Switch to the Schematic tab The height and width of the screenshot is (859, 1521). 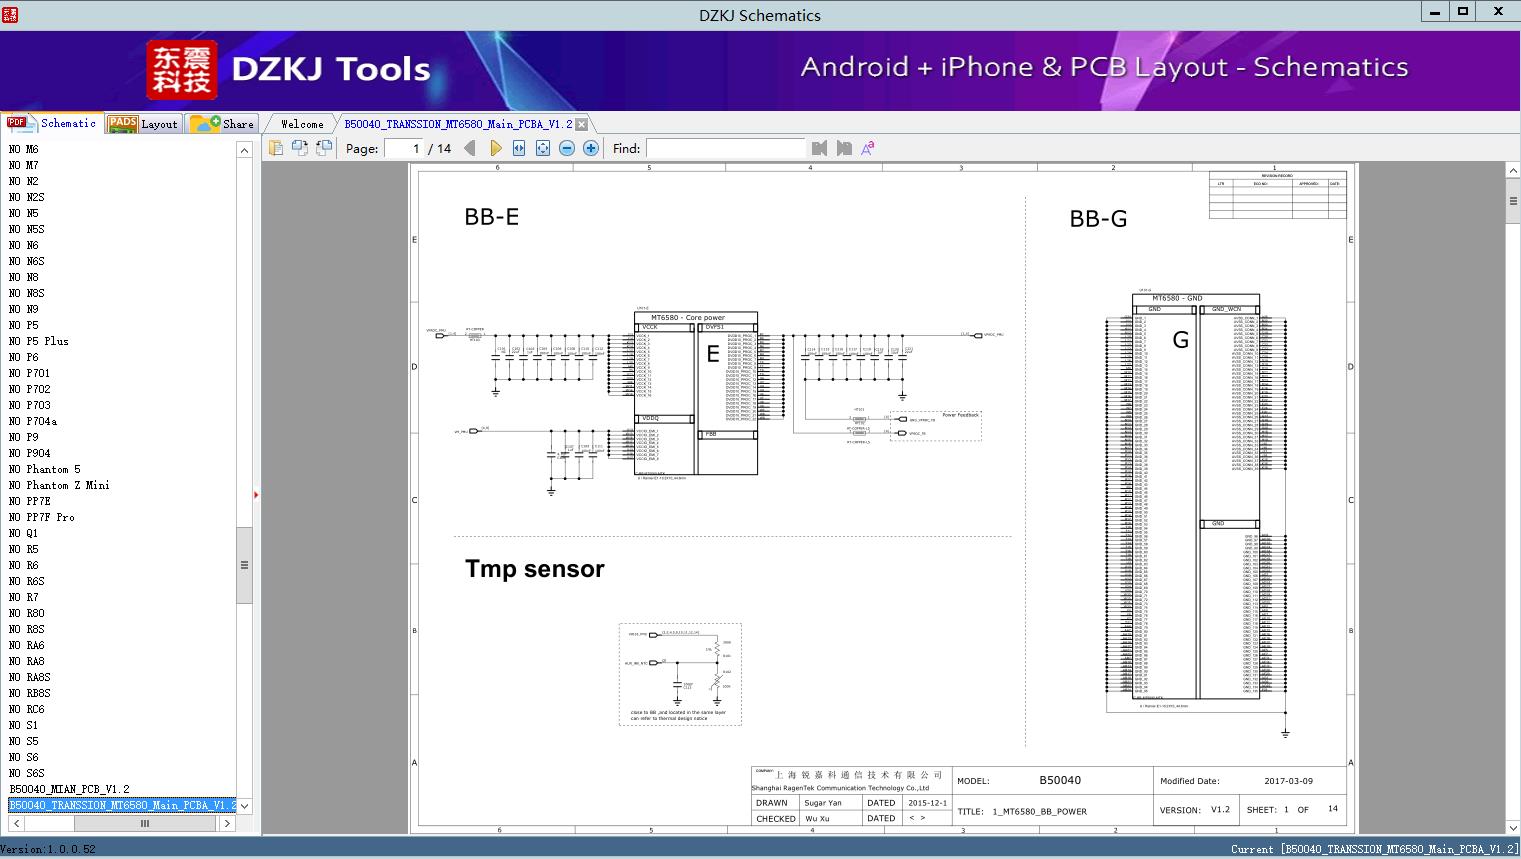(x=51, y=123)
